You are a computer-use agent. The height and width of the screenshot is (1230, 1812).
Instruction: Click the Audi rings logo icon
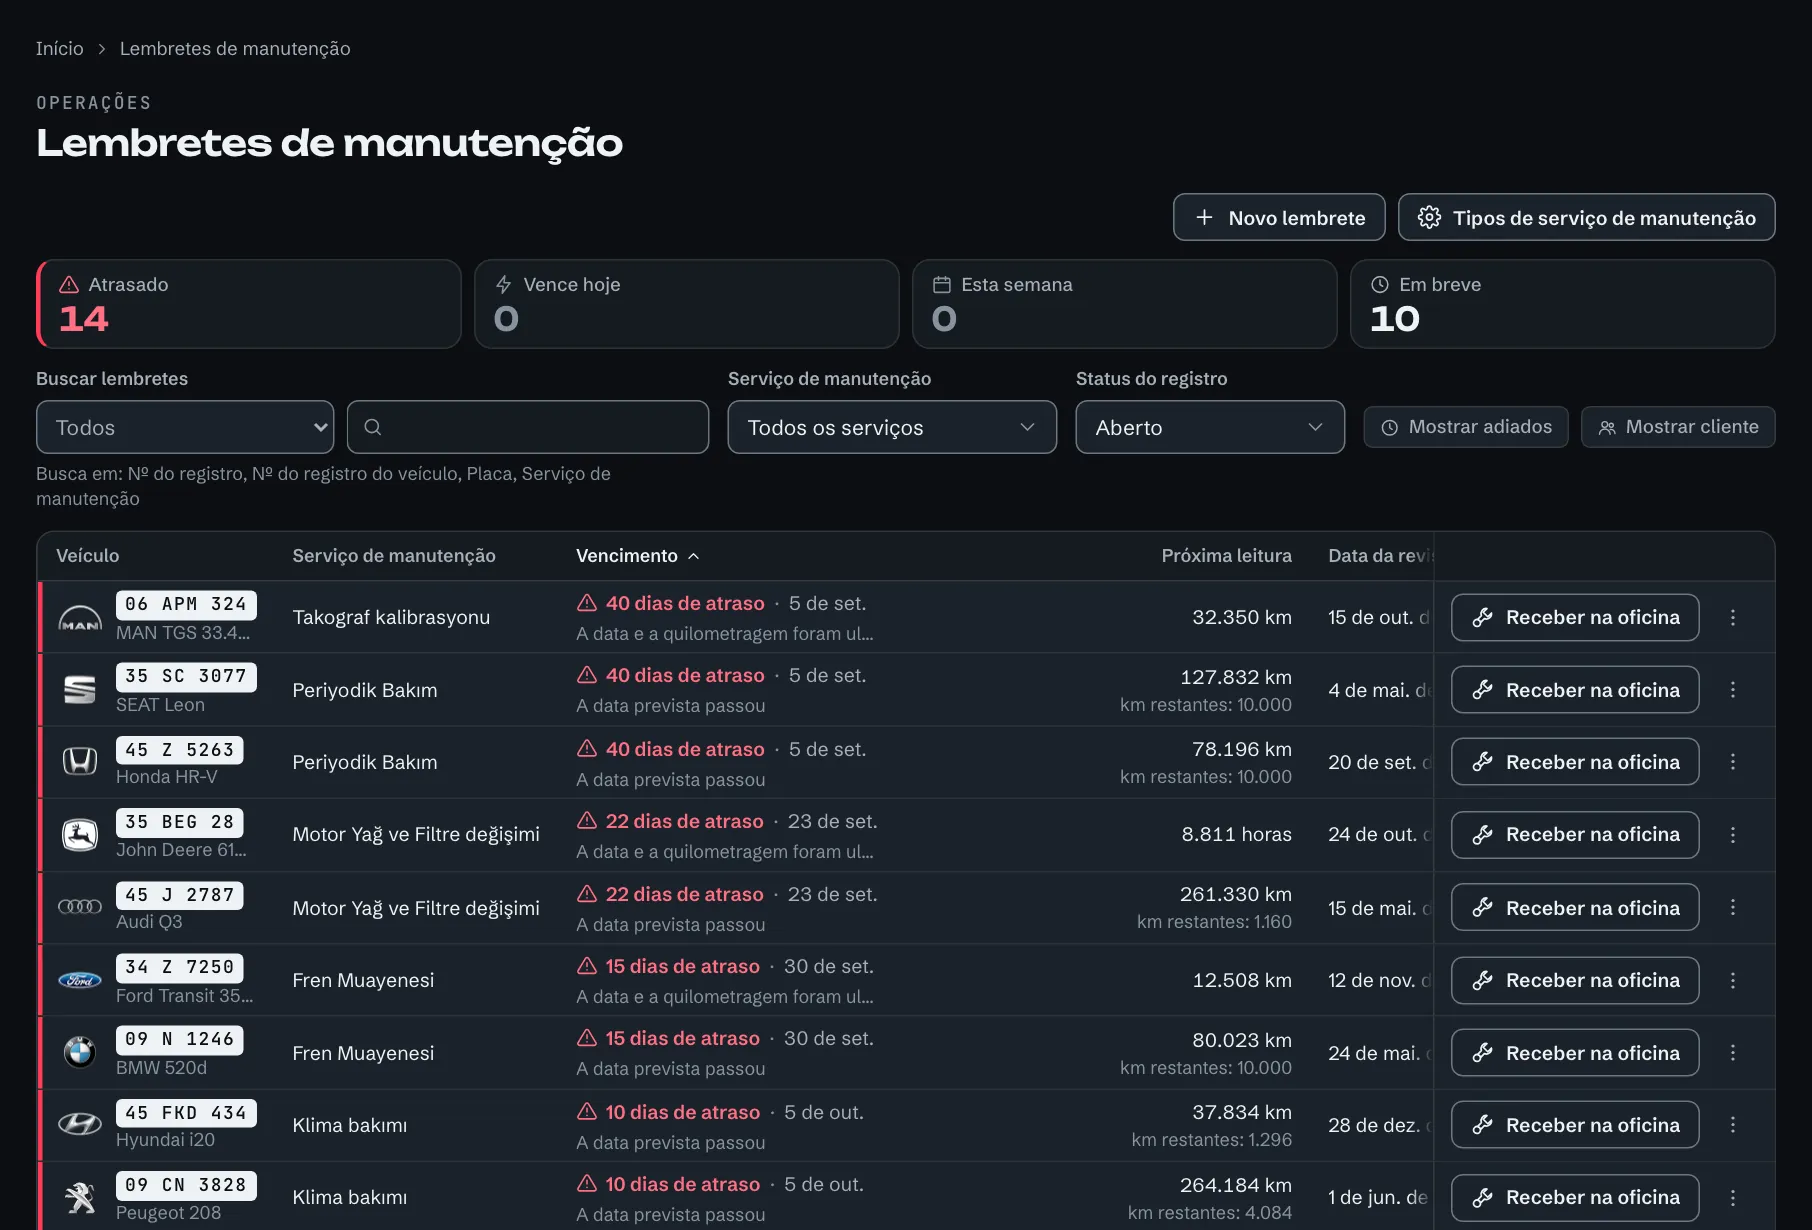click(x=80, y=907)
